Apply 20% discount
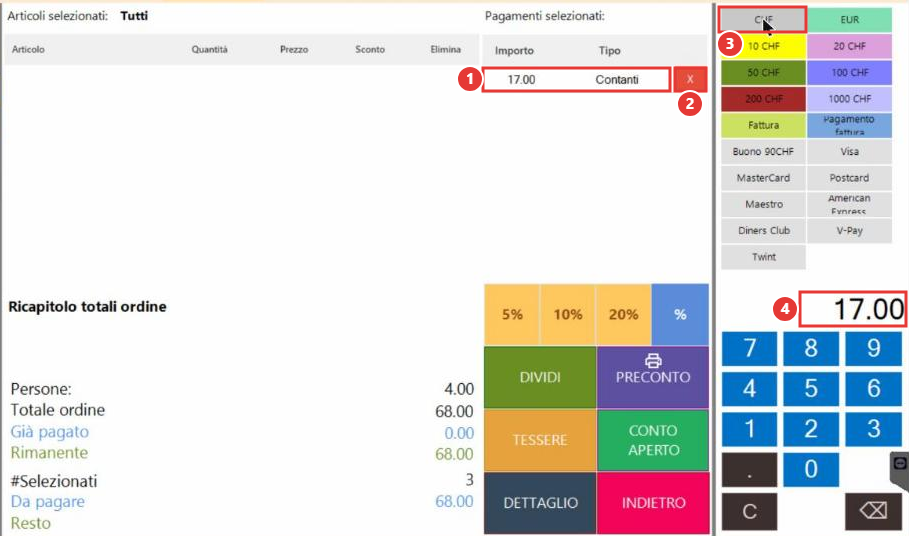 click(x=623, y=315)
